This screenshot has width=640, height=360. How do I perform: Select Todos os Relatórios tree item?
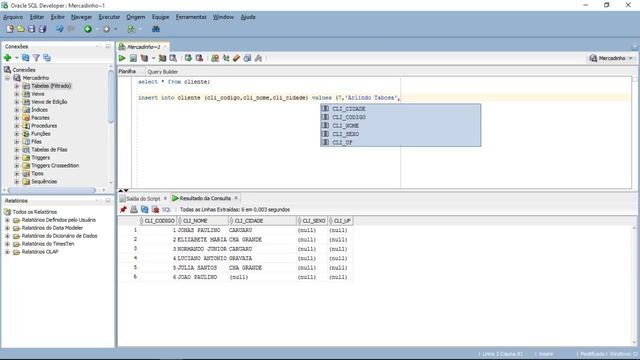[35, 212]
